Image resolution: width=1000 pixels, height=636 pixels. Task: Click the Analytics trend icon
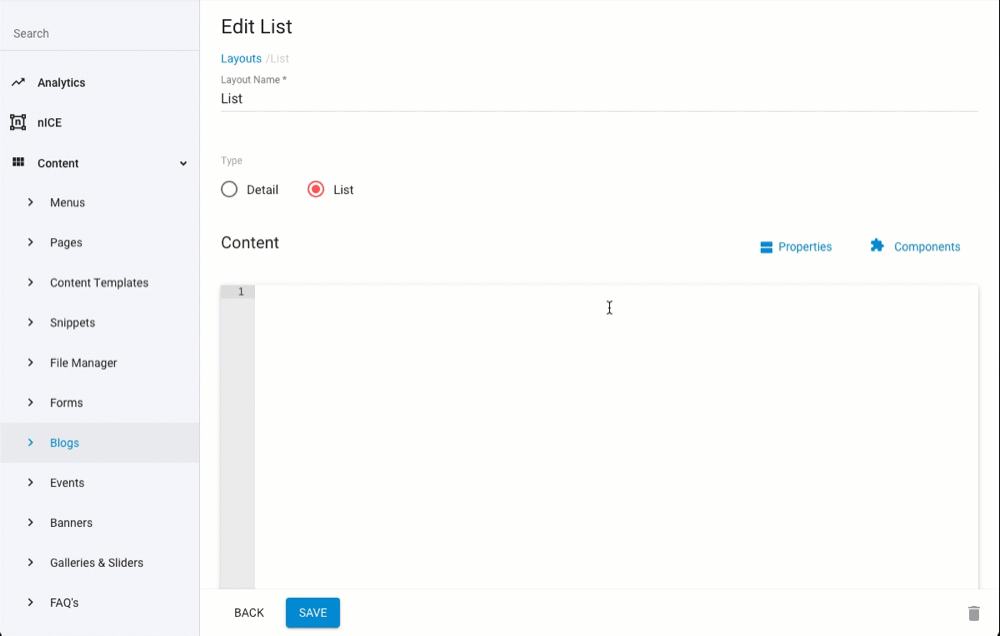(18, 82)
